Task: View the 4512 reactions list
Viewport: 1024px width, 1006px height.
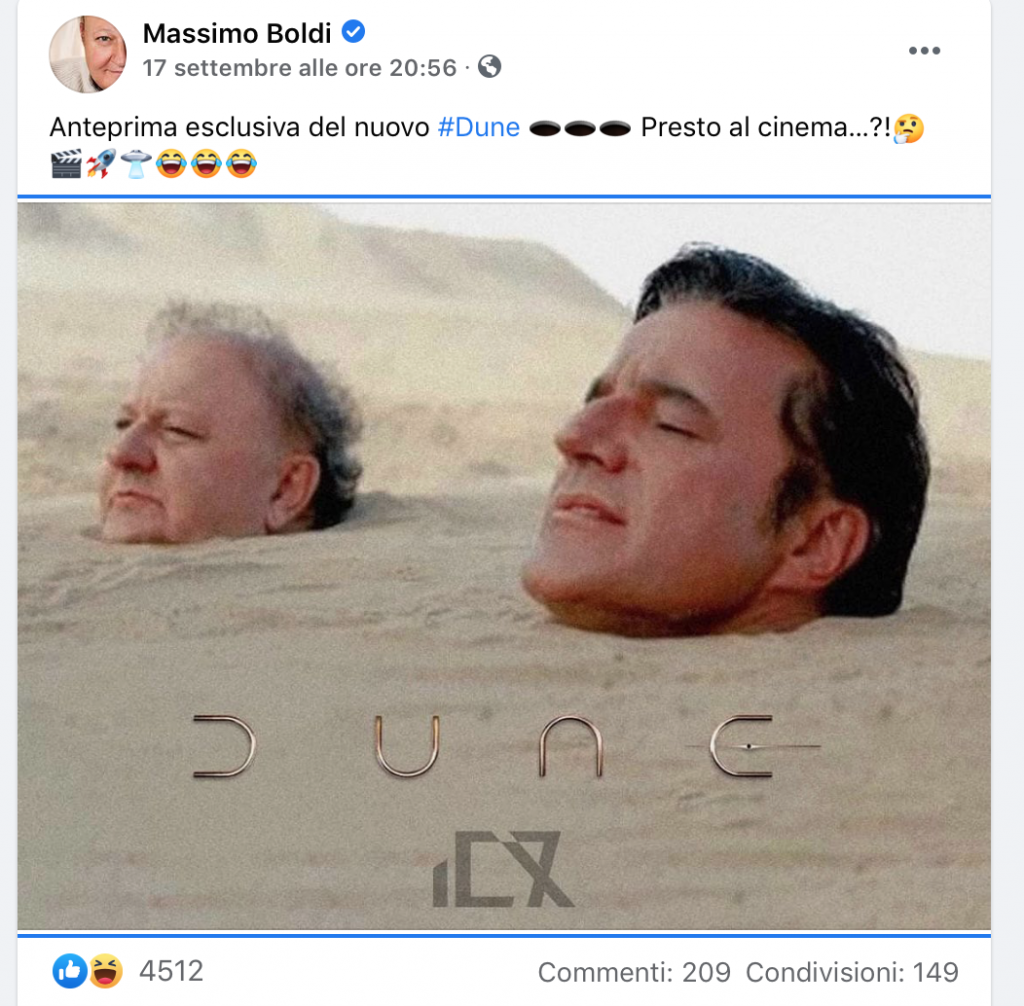Action: click(x=171, y=971)
